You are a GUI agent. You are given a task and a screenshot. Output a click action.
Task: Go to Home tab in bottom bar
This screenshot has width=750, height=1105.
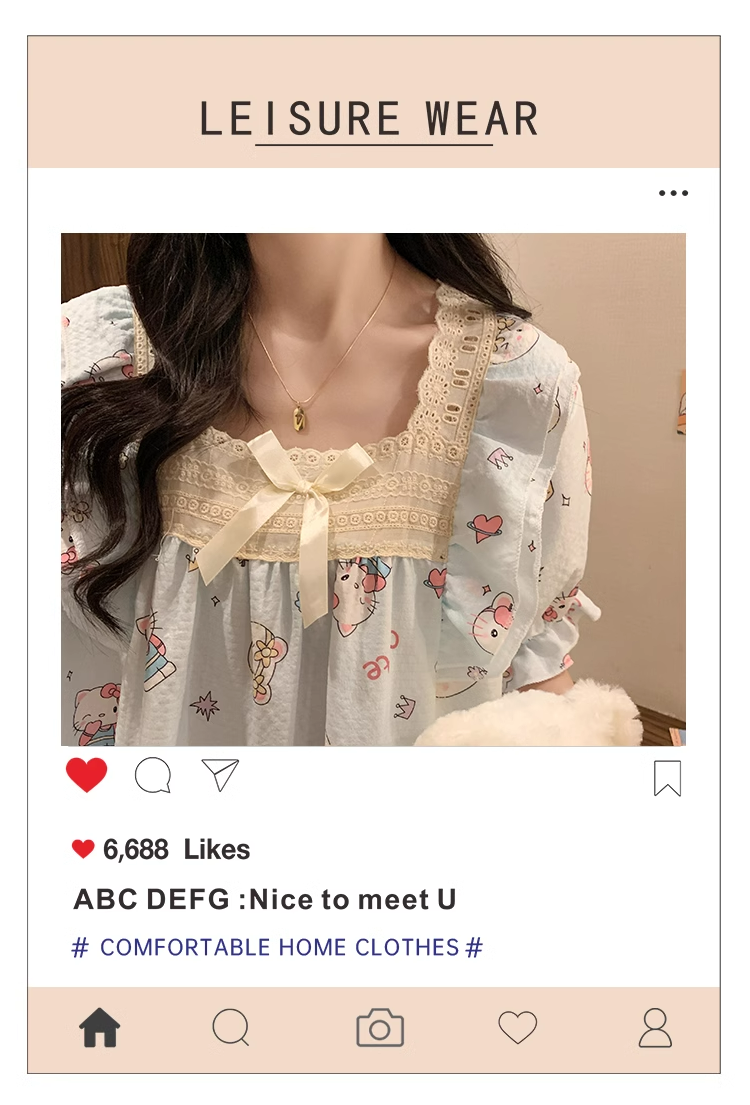coord(99,1027)
